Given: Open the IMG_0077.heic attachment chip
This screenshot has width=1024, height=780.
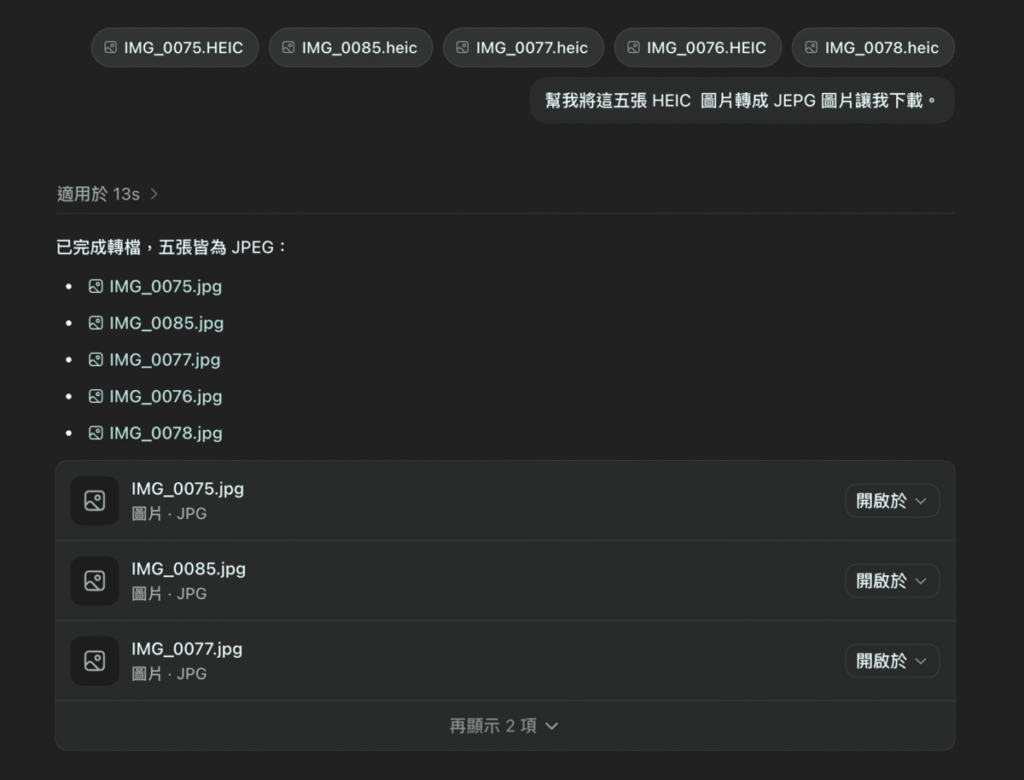Looking at the screenshot, I should (523, 48).
